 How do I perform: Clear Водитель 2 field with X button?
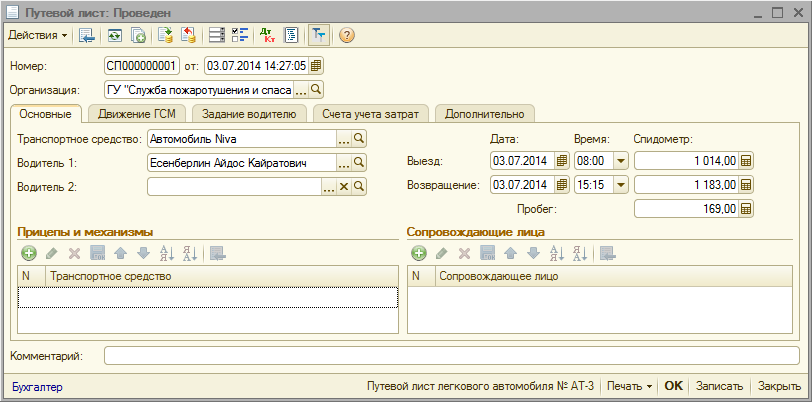(344, 186)
